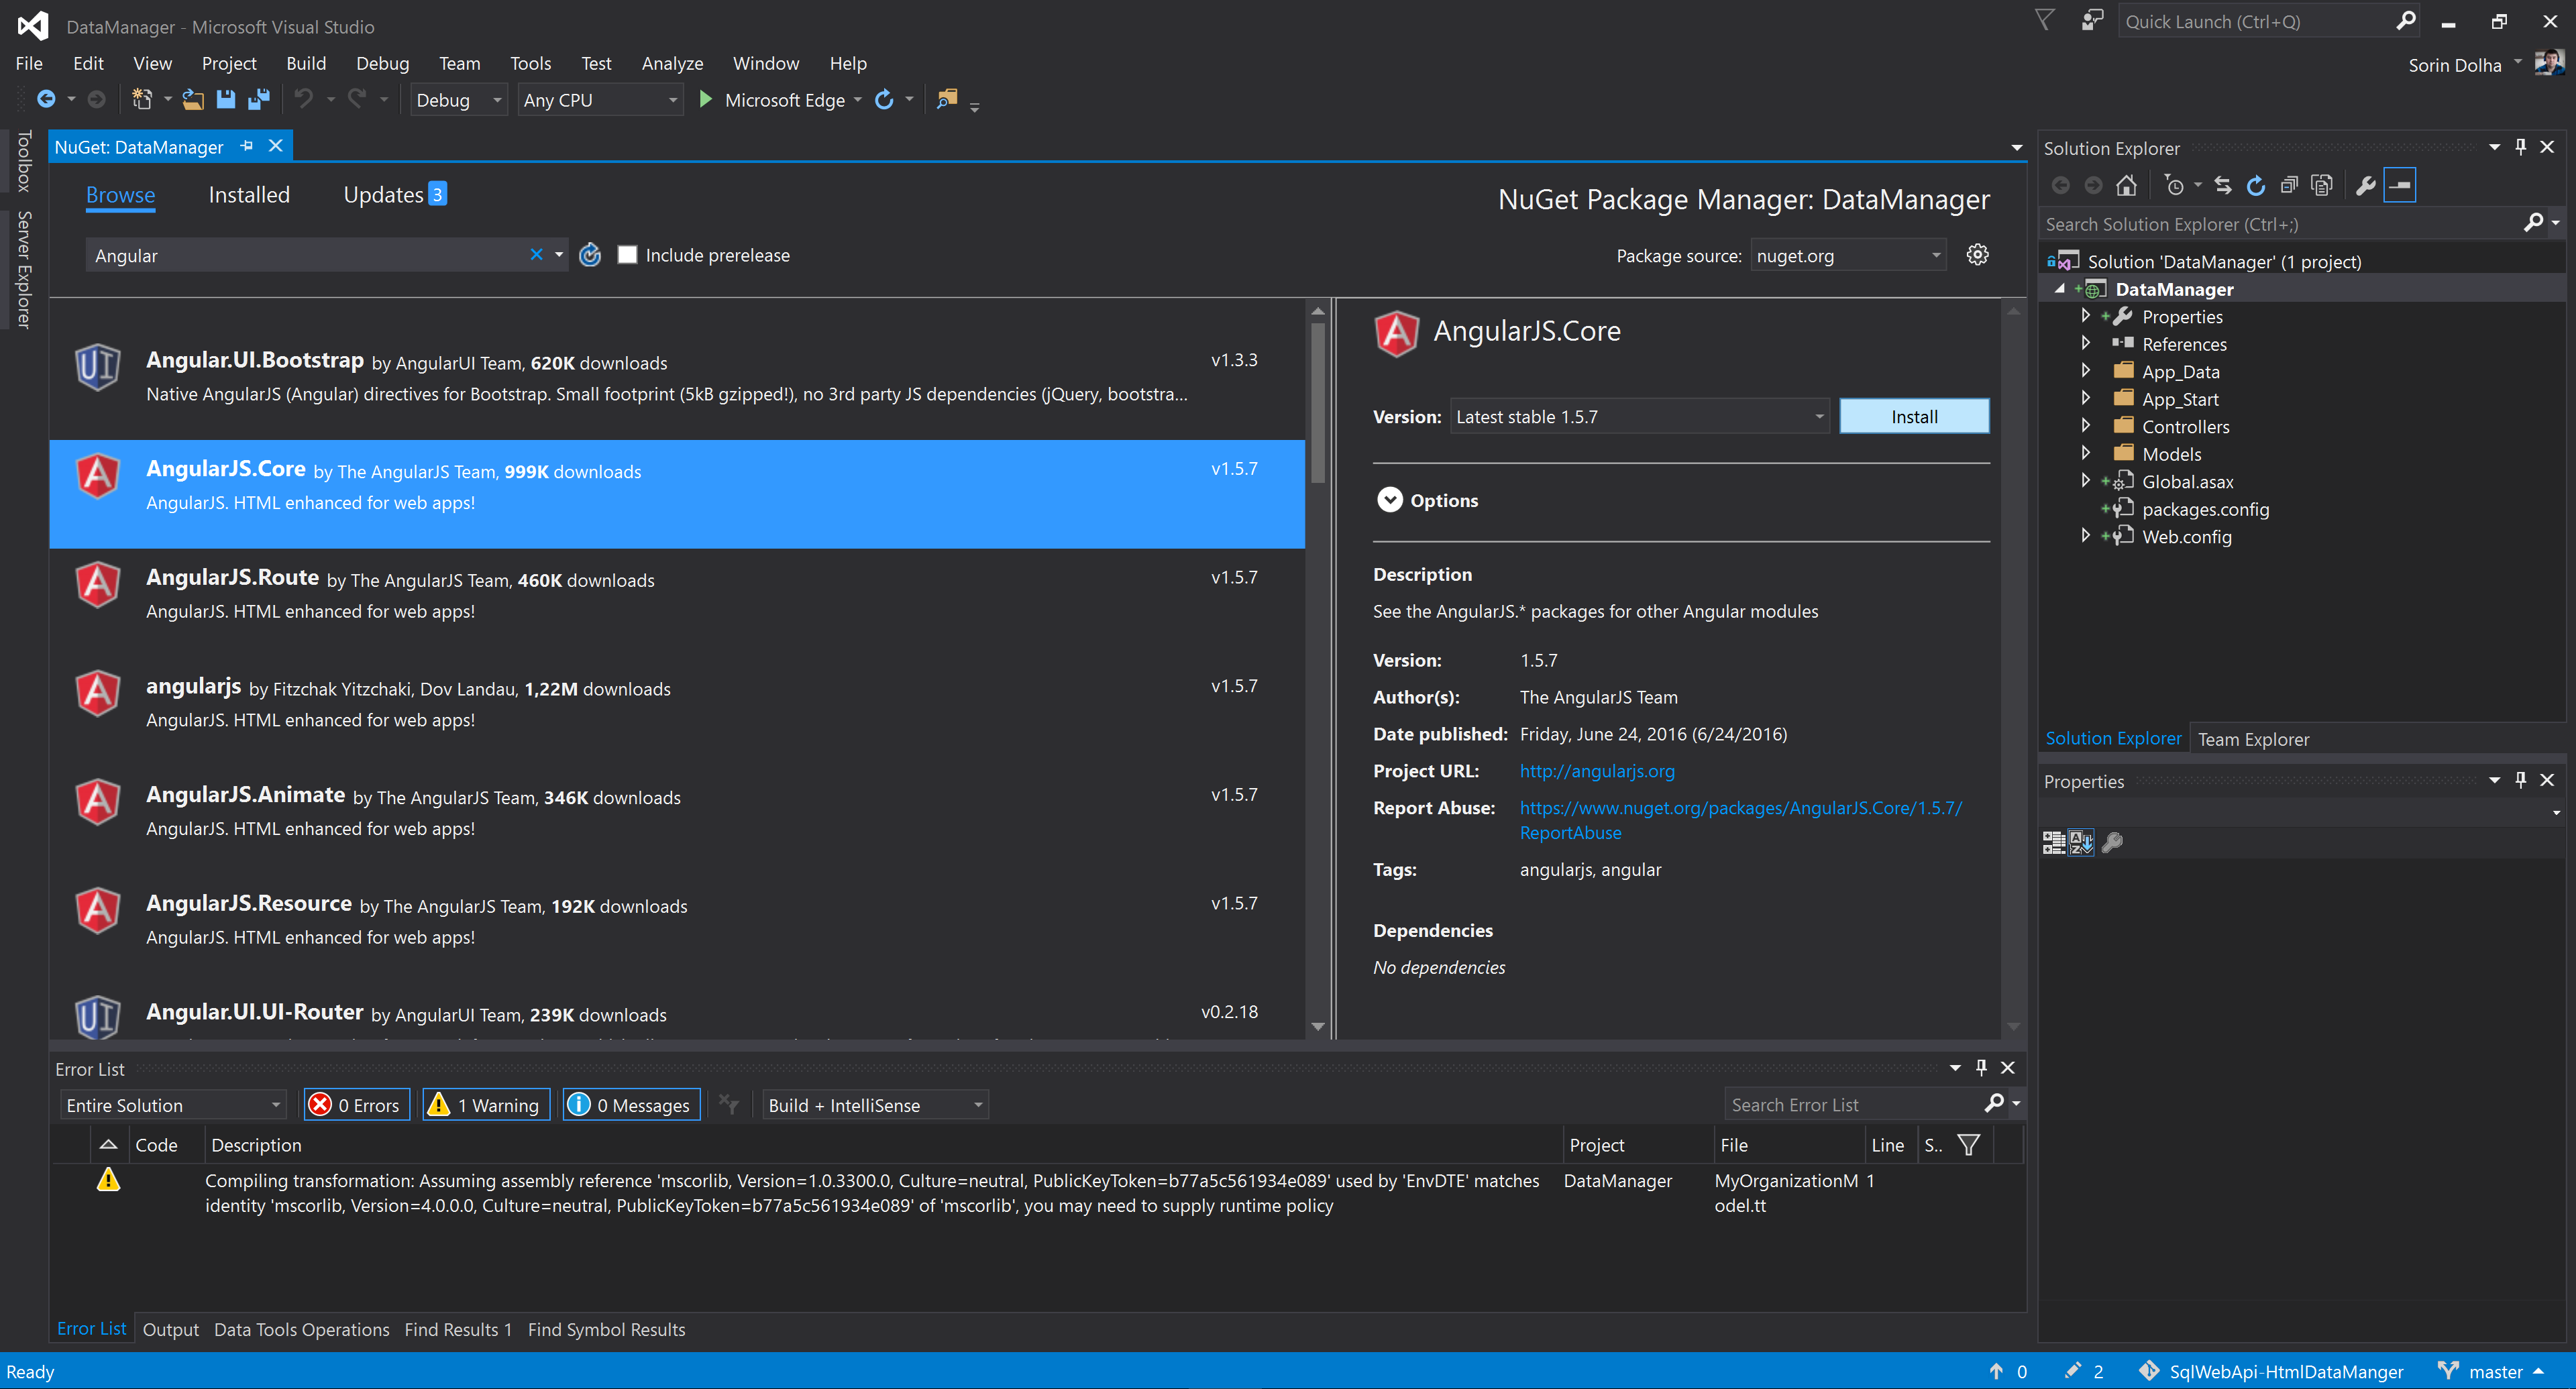2576x1389 pixels.
Task: Click the alphabetical sort icon in Properties
Action: coord(2081,842)
